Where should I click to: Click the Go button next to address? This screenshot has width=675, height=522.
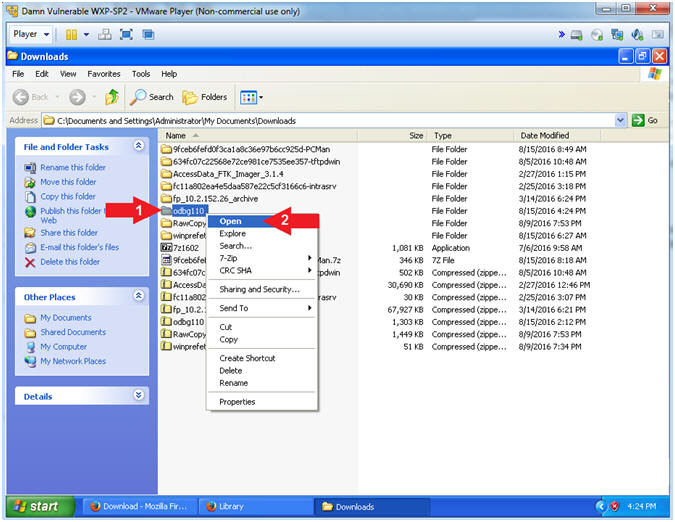pos(645,120)
